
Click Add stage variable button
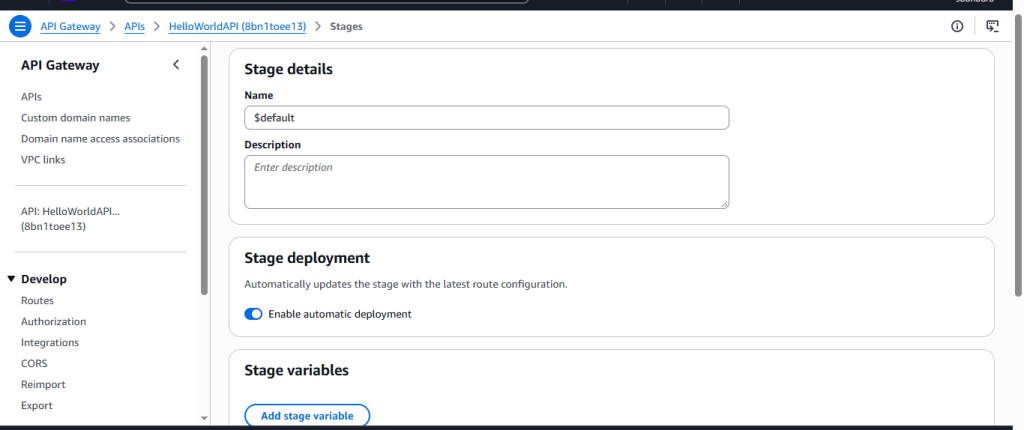pyautogui.click(x=307, y=416)
